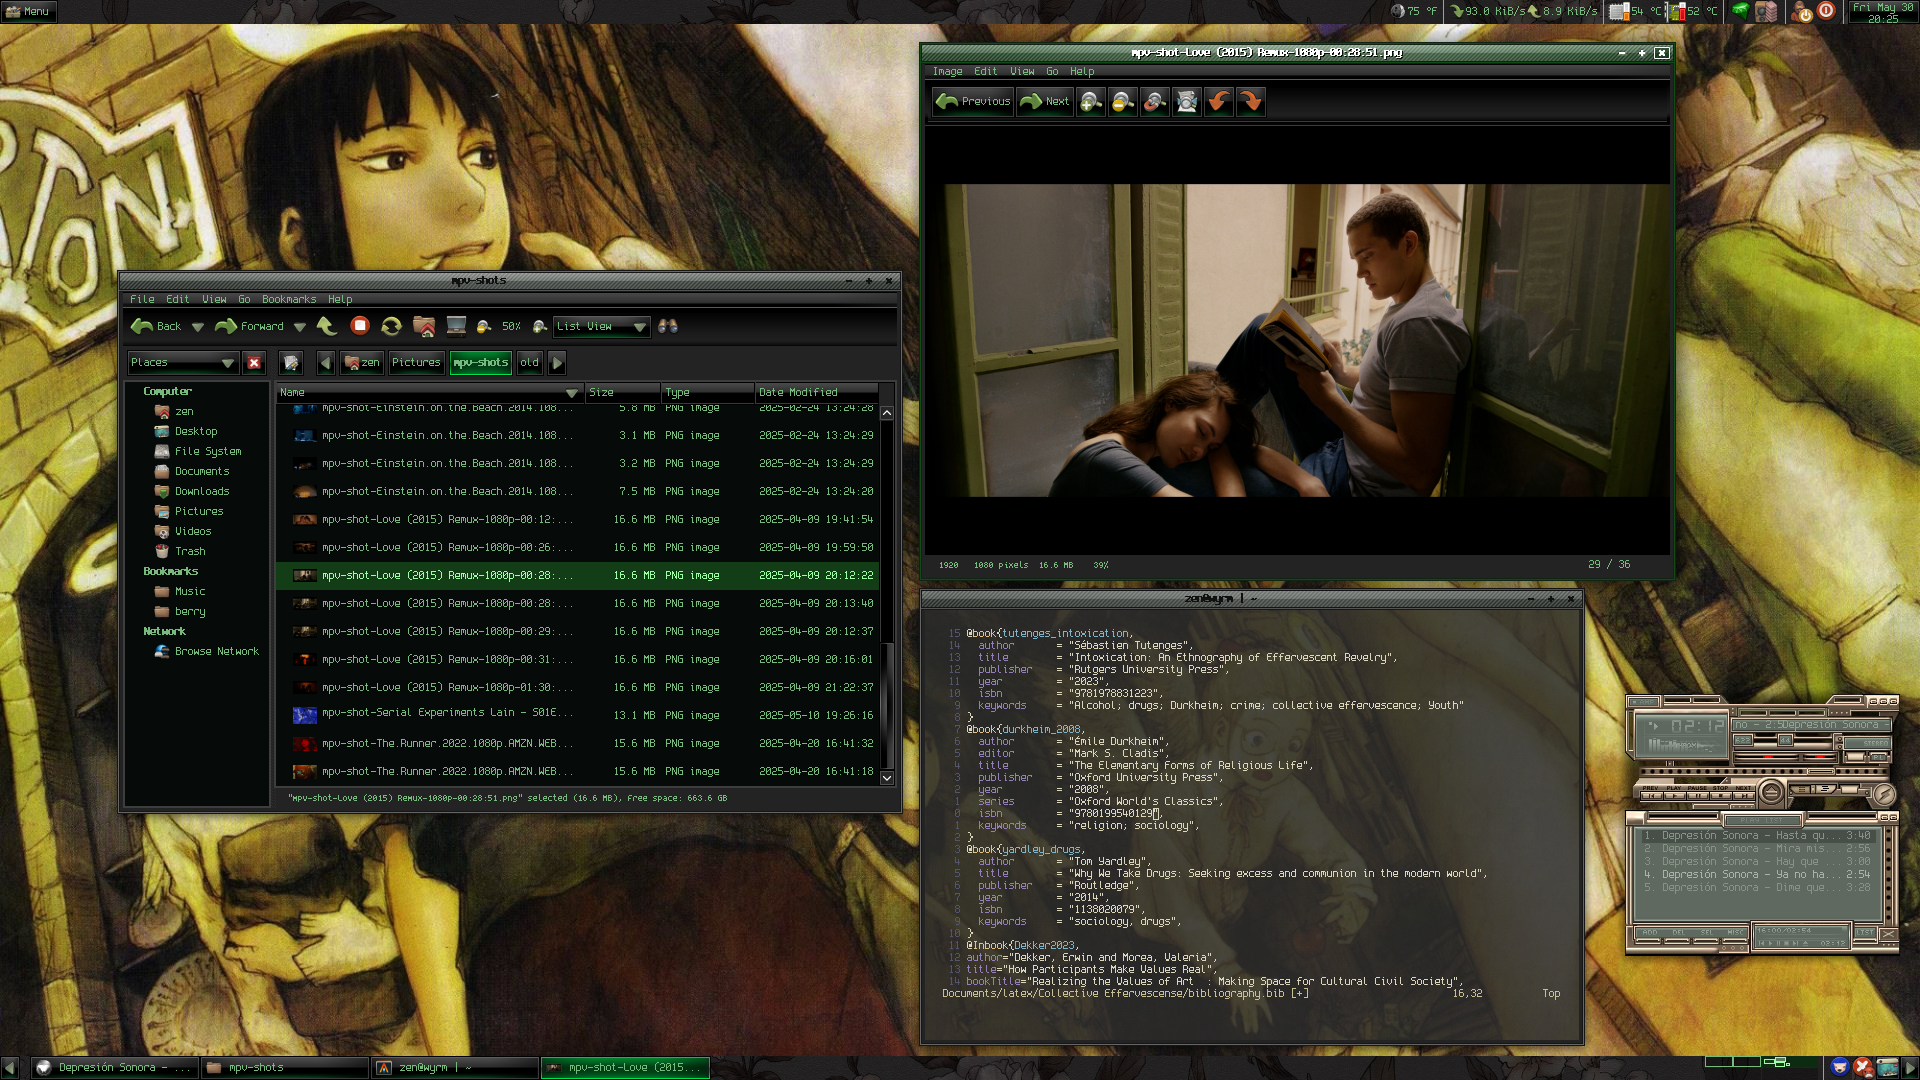
Task: Open the Bookmarks menu in file manager
Action: click(288, 299)
